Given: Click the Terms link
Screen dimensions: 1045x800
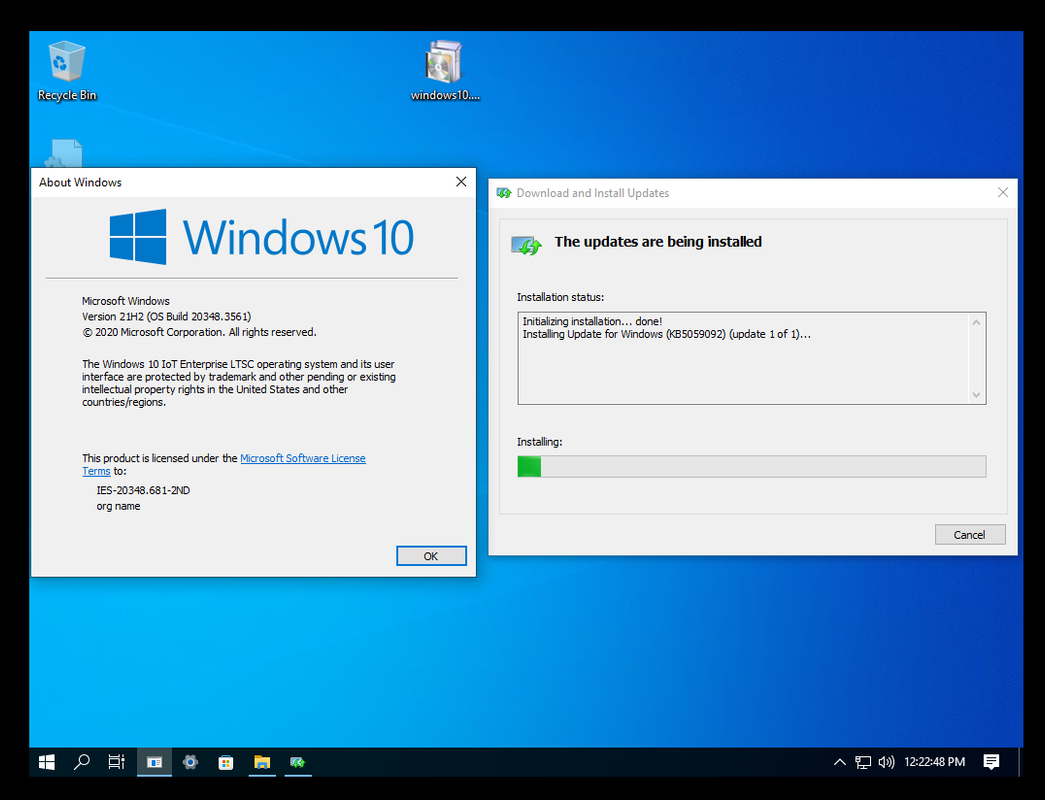Looking at the screenshot, I should 96,471.
